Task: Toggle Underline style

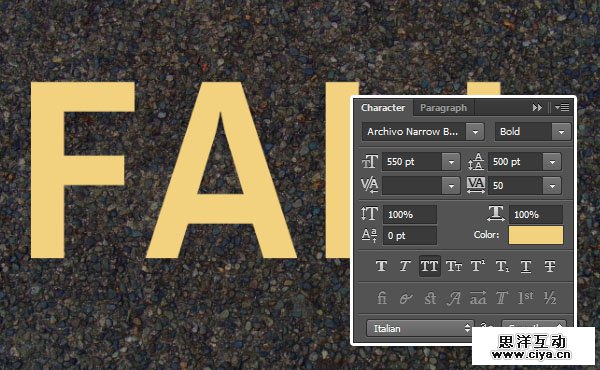Action: [x=526, y=266]
